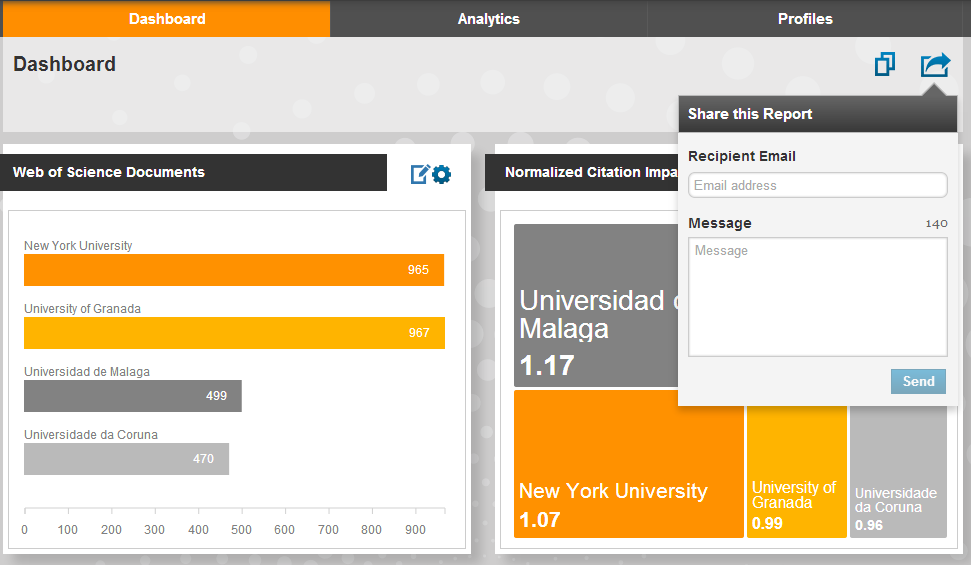Click the Send button
971x565 pixels.
(918, 382)
